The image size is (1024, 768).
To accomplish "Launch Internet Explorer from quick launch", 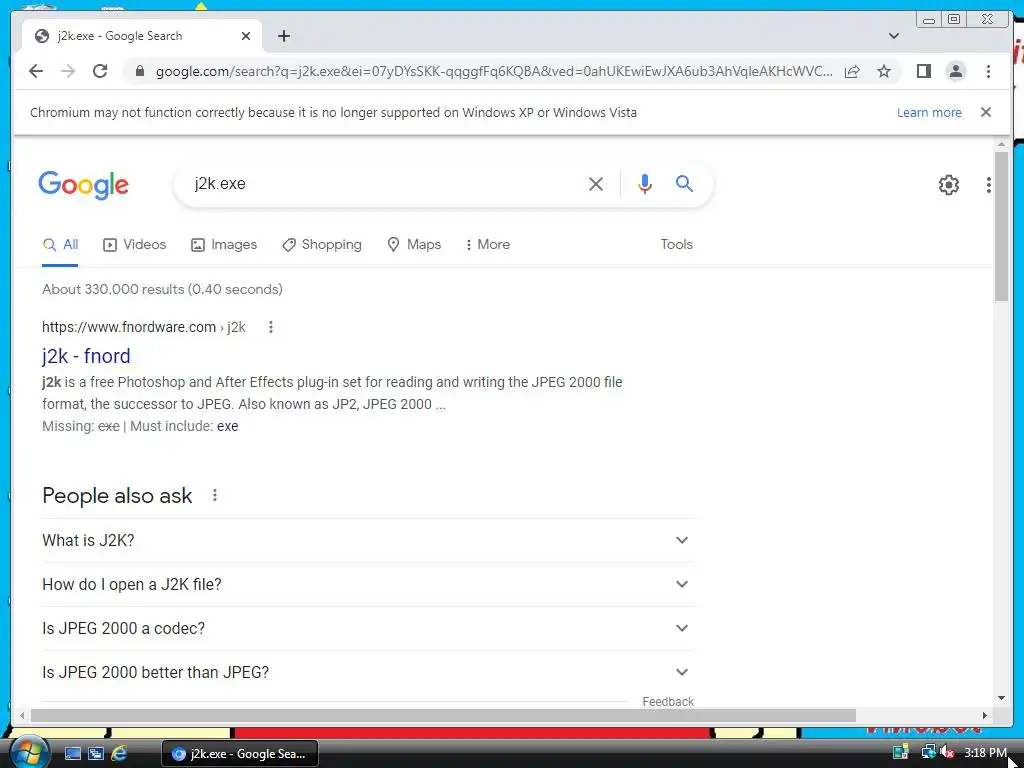I will click(x=119, y=754).
